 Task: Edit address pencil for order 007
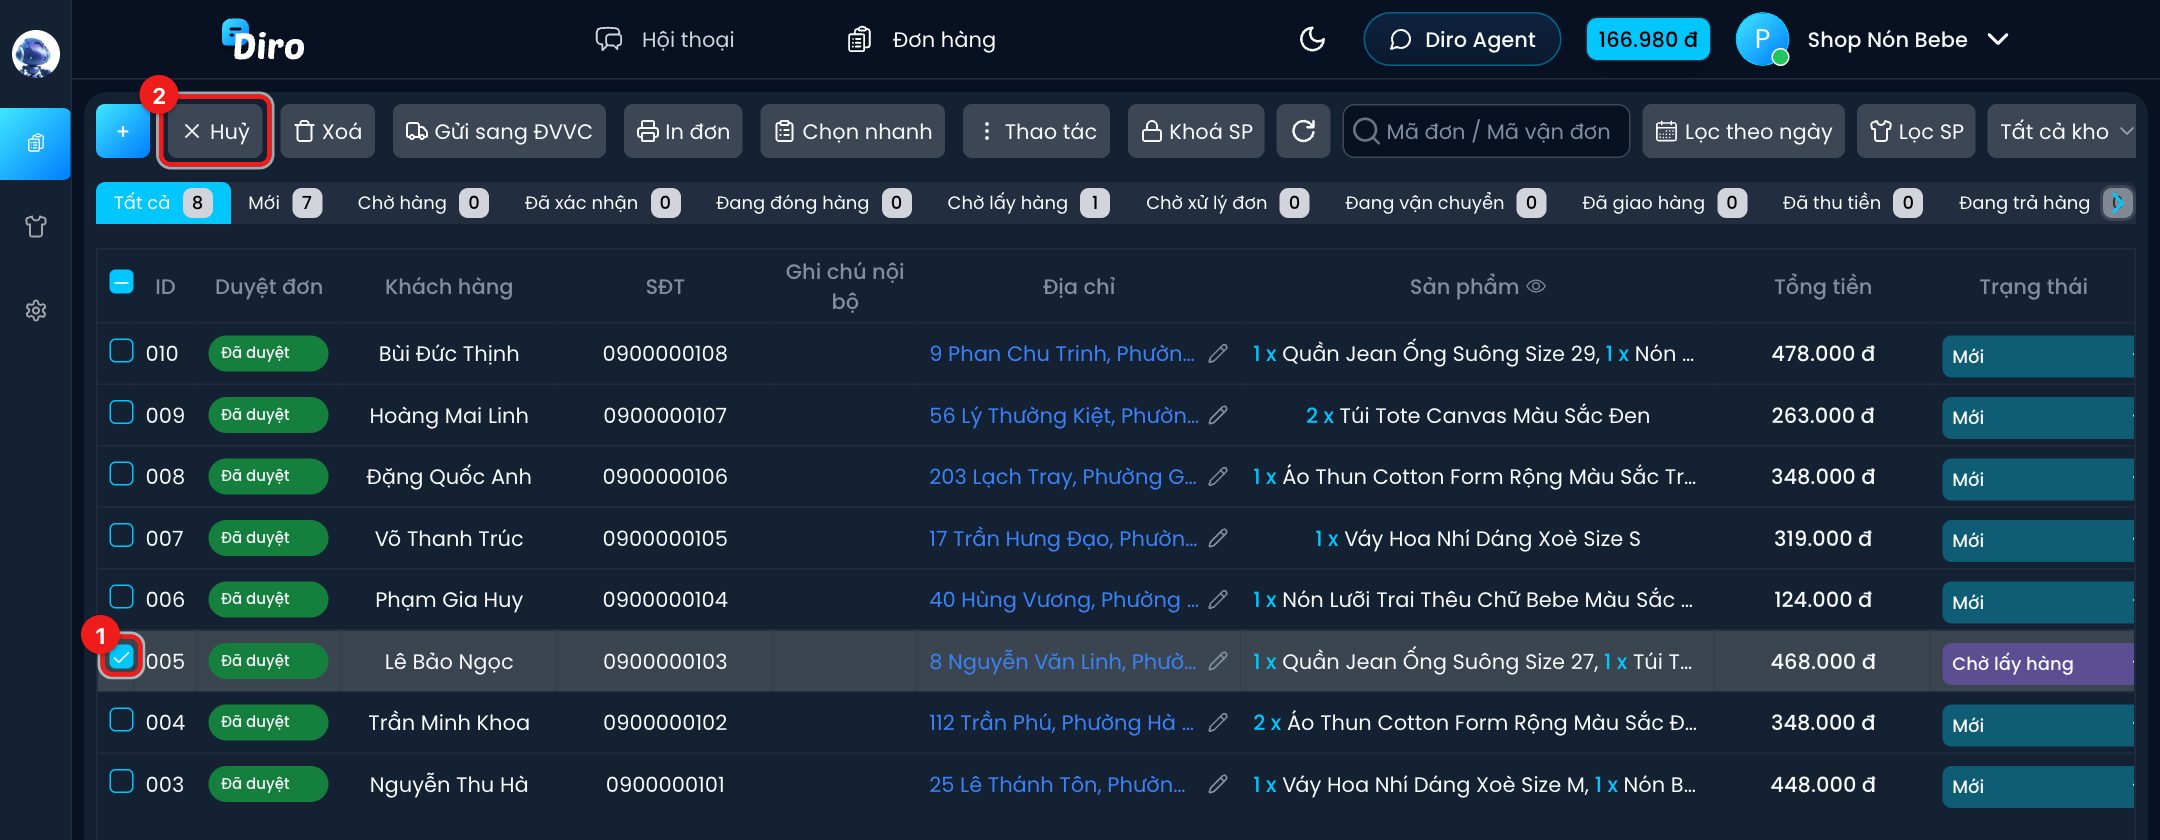click(1218, 538)
